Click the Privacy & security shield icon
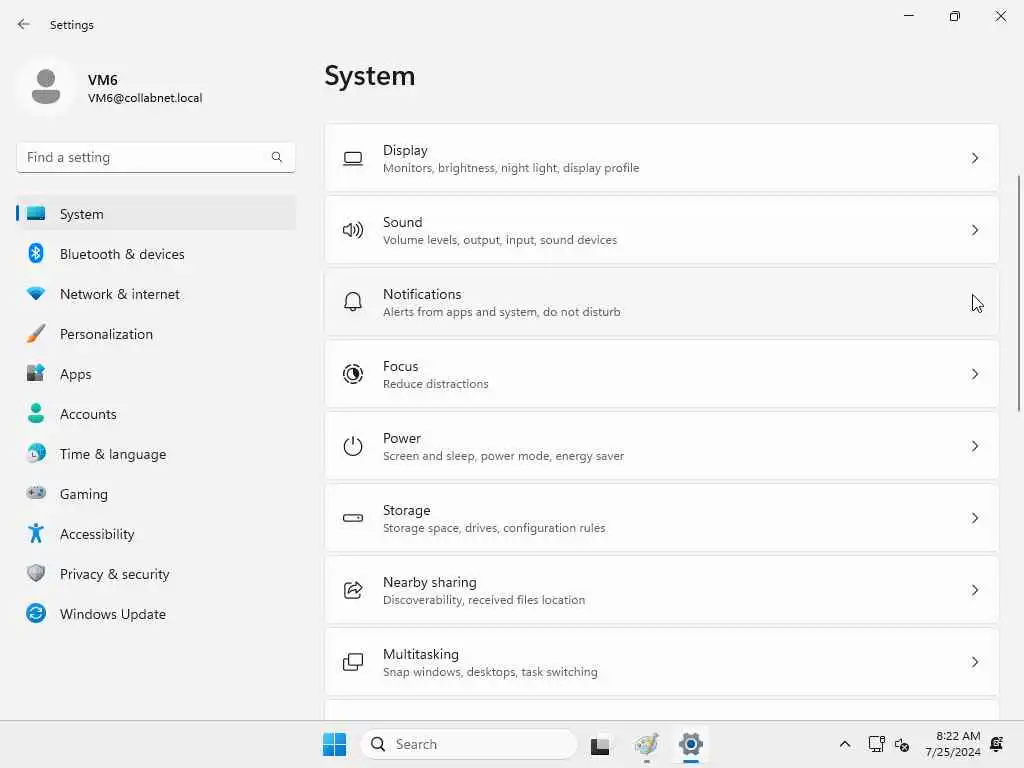The width and height of the screenshot is (1024, 768). coord(36,573)
